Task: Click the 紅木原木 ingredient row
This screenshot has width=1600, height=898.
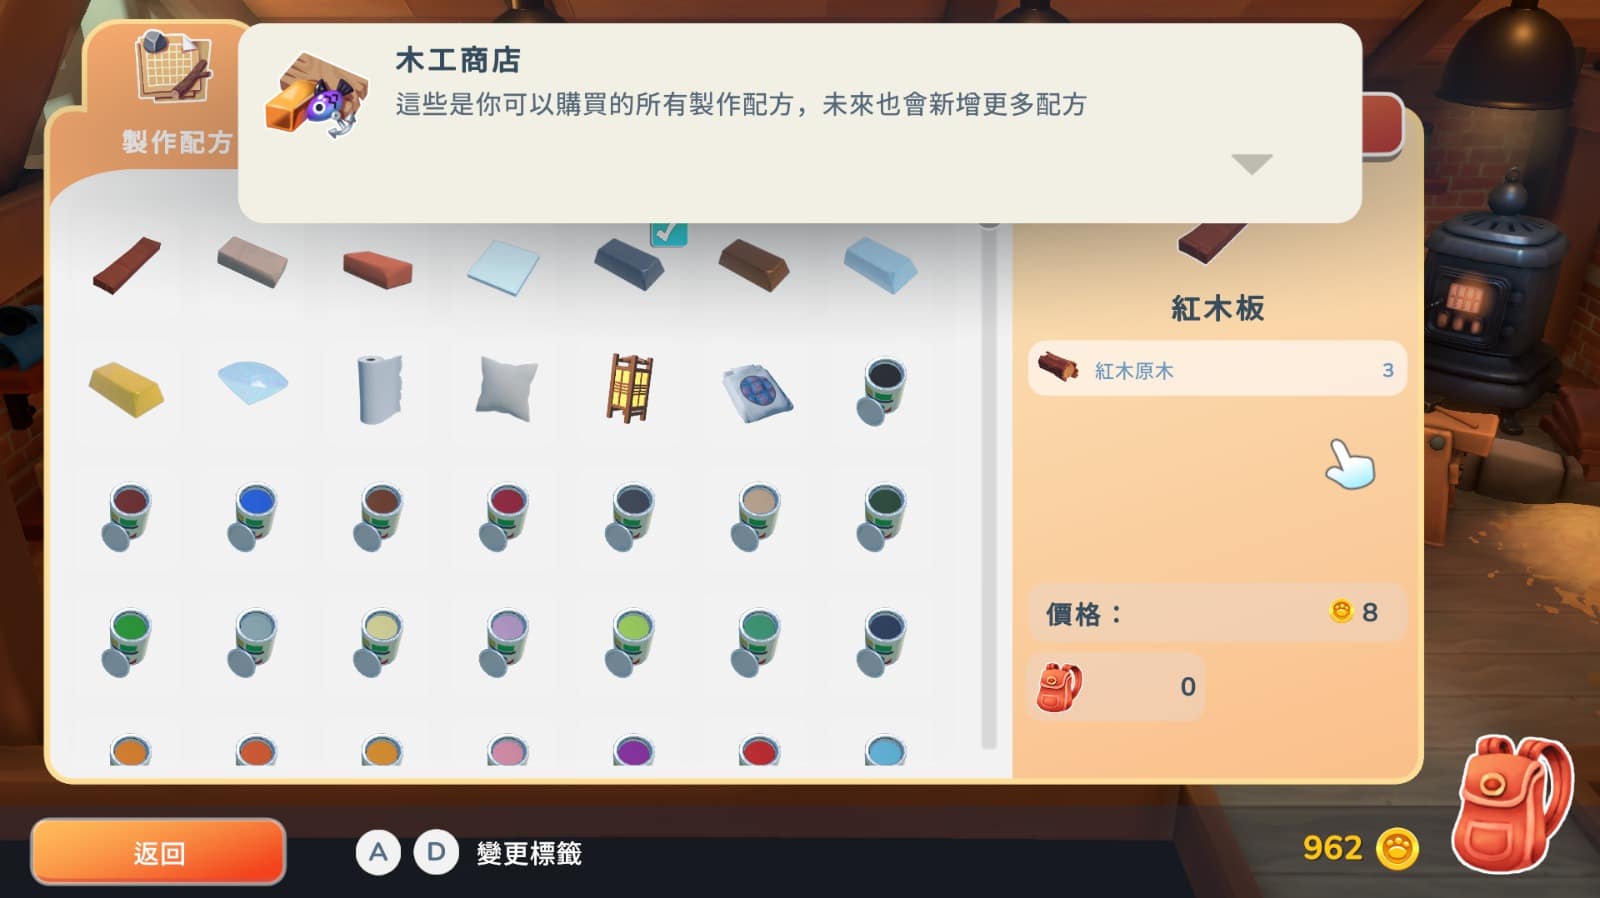Action: tap(1217, 369)
